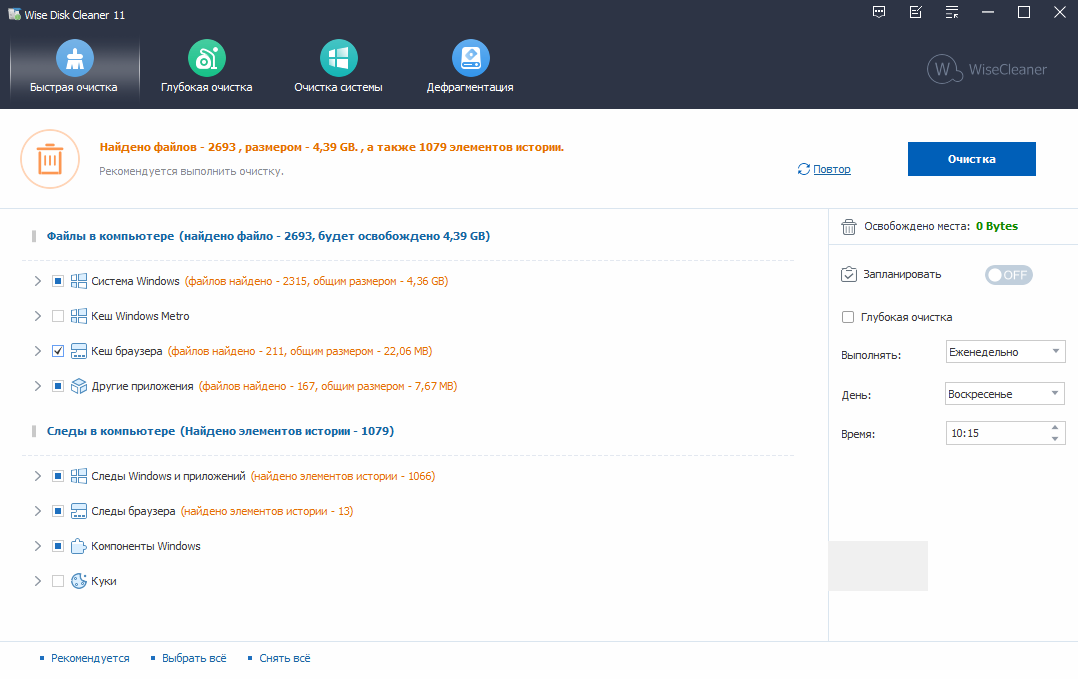Screen dimensions: 1078x679
Task: Click the browser icon of Кеш браузера
Action: pos(79,351)
